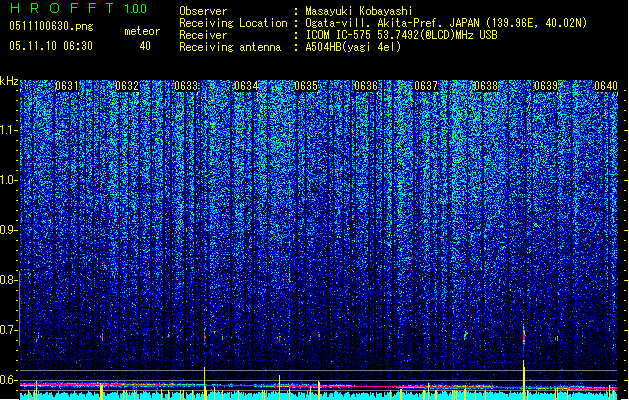Click the 0635 time marker
629x400 pixels.
306,86
